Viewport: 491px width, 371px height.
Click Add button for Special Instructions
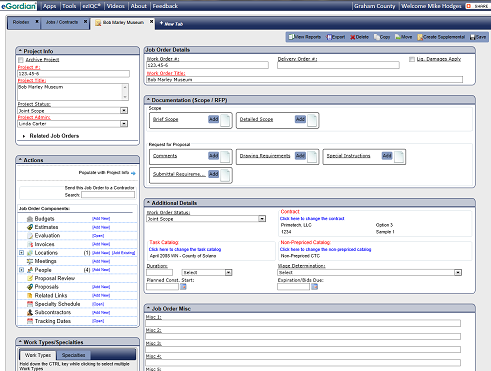click(x=387, y=156)
